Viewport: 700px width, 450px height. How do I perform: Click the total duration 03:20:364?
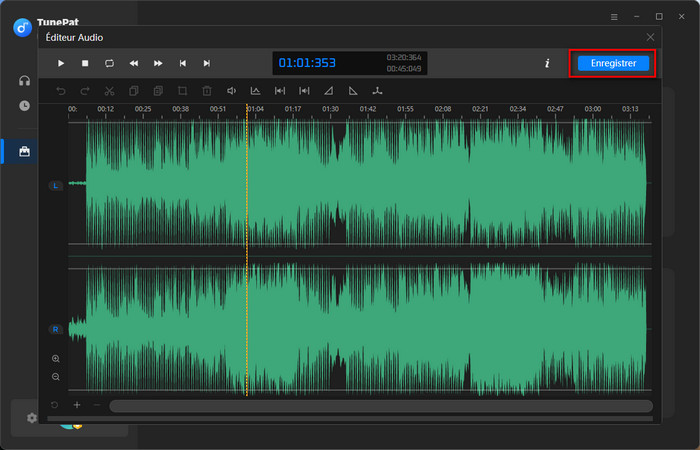point(404,58)
